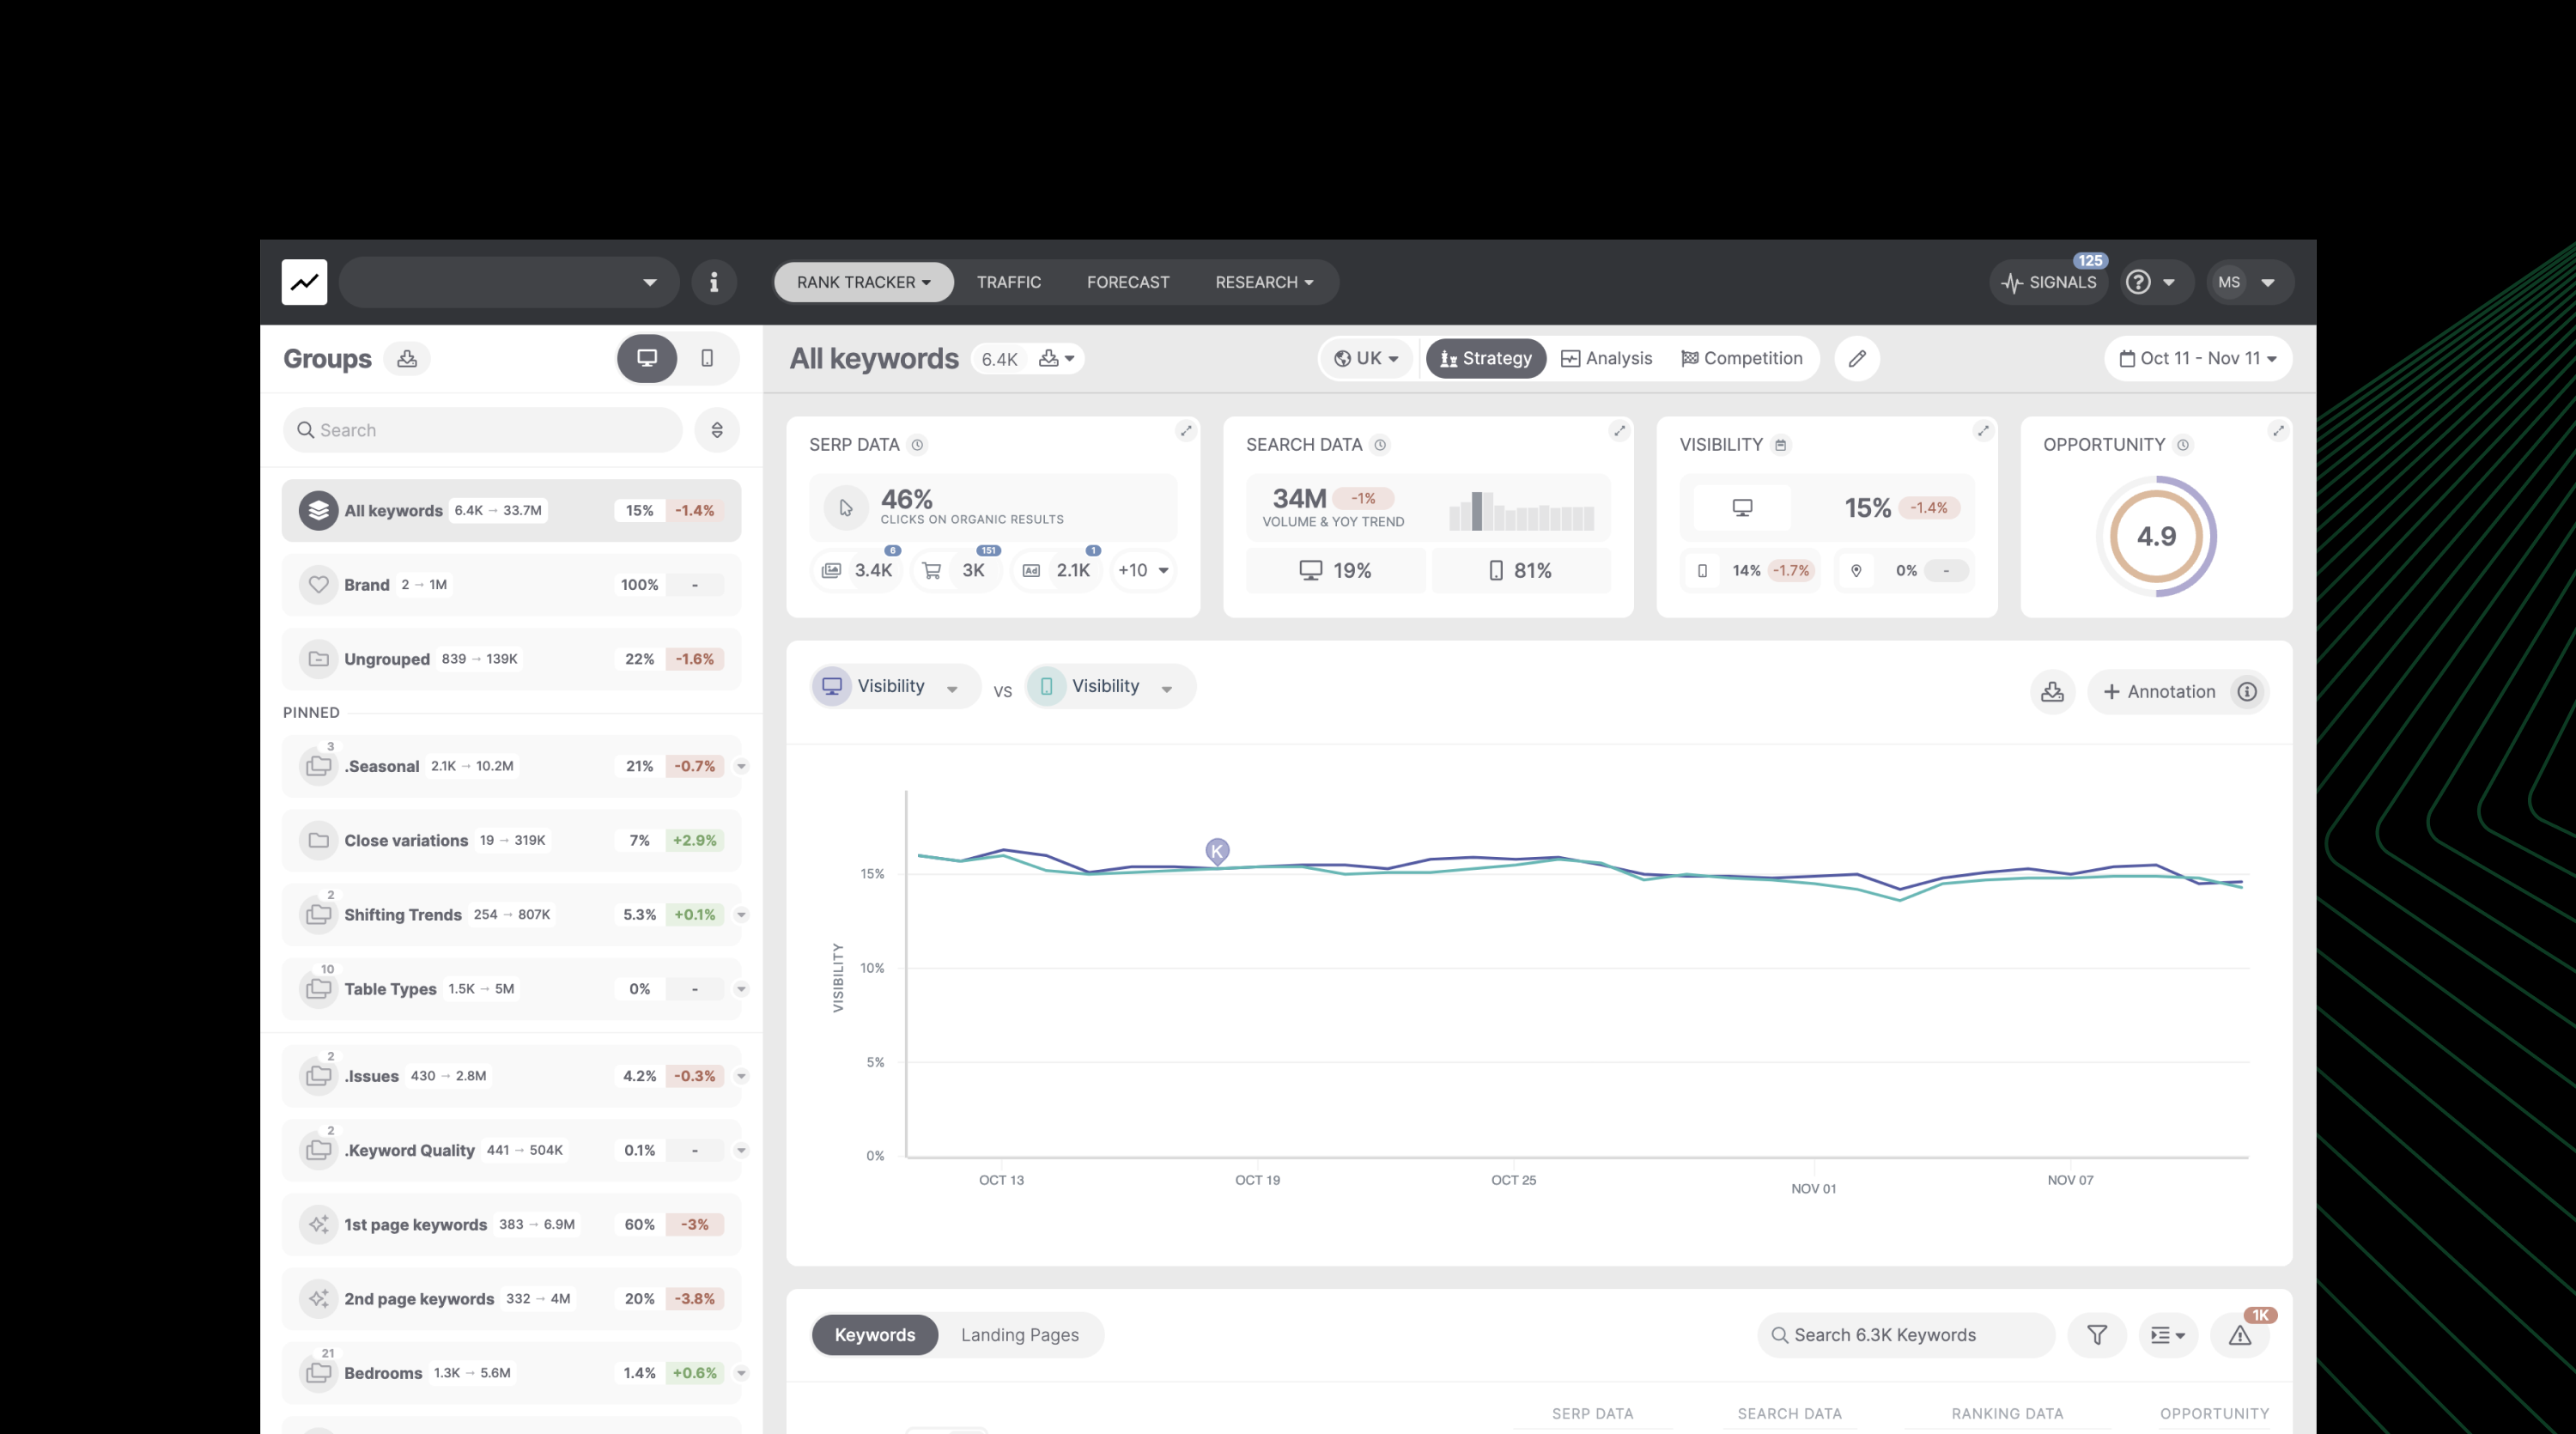Image resolution: width=2576 pixels, height=1434 pixels.
Task: Click the Add Annotation button
Action: (2160, 691)
